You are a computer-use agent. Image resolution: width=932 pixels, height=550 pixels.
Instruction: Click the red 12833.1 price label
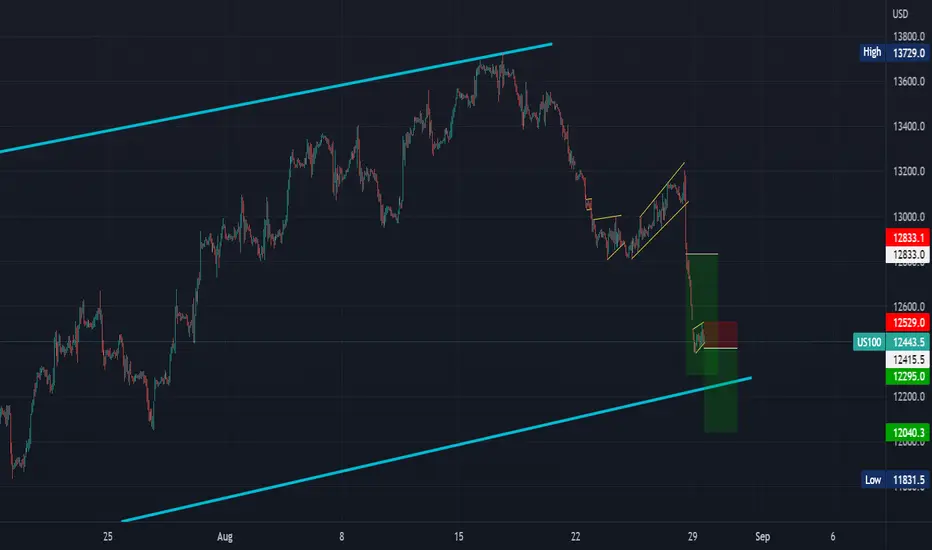[908, 237]
